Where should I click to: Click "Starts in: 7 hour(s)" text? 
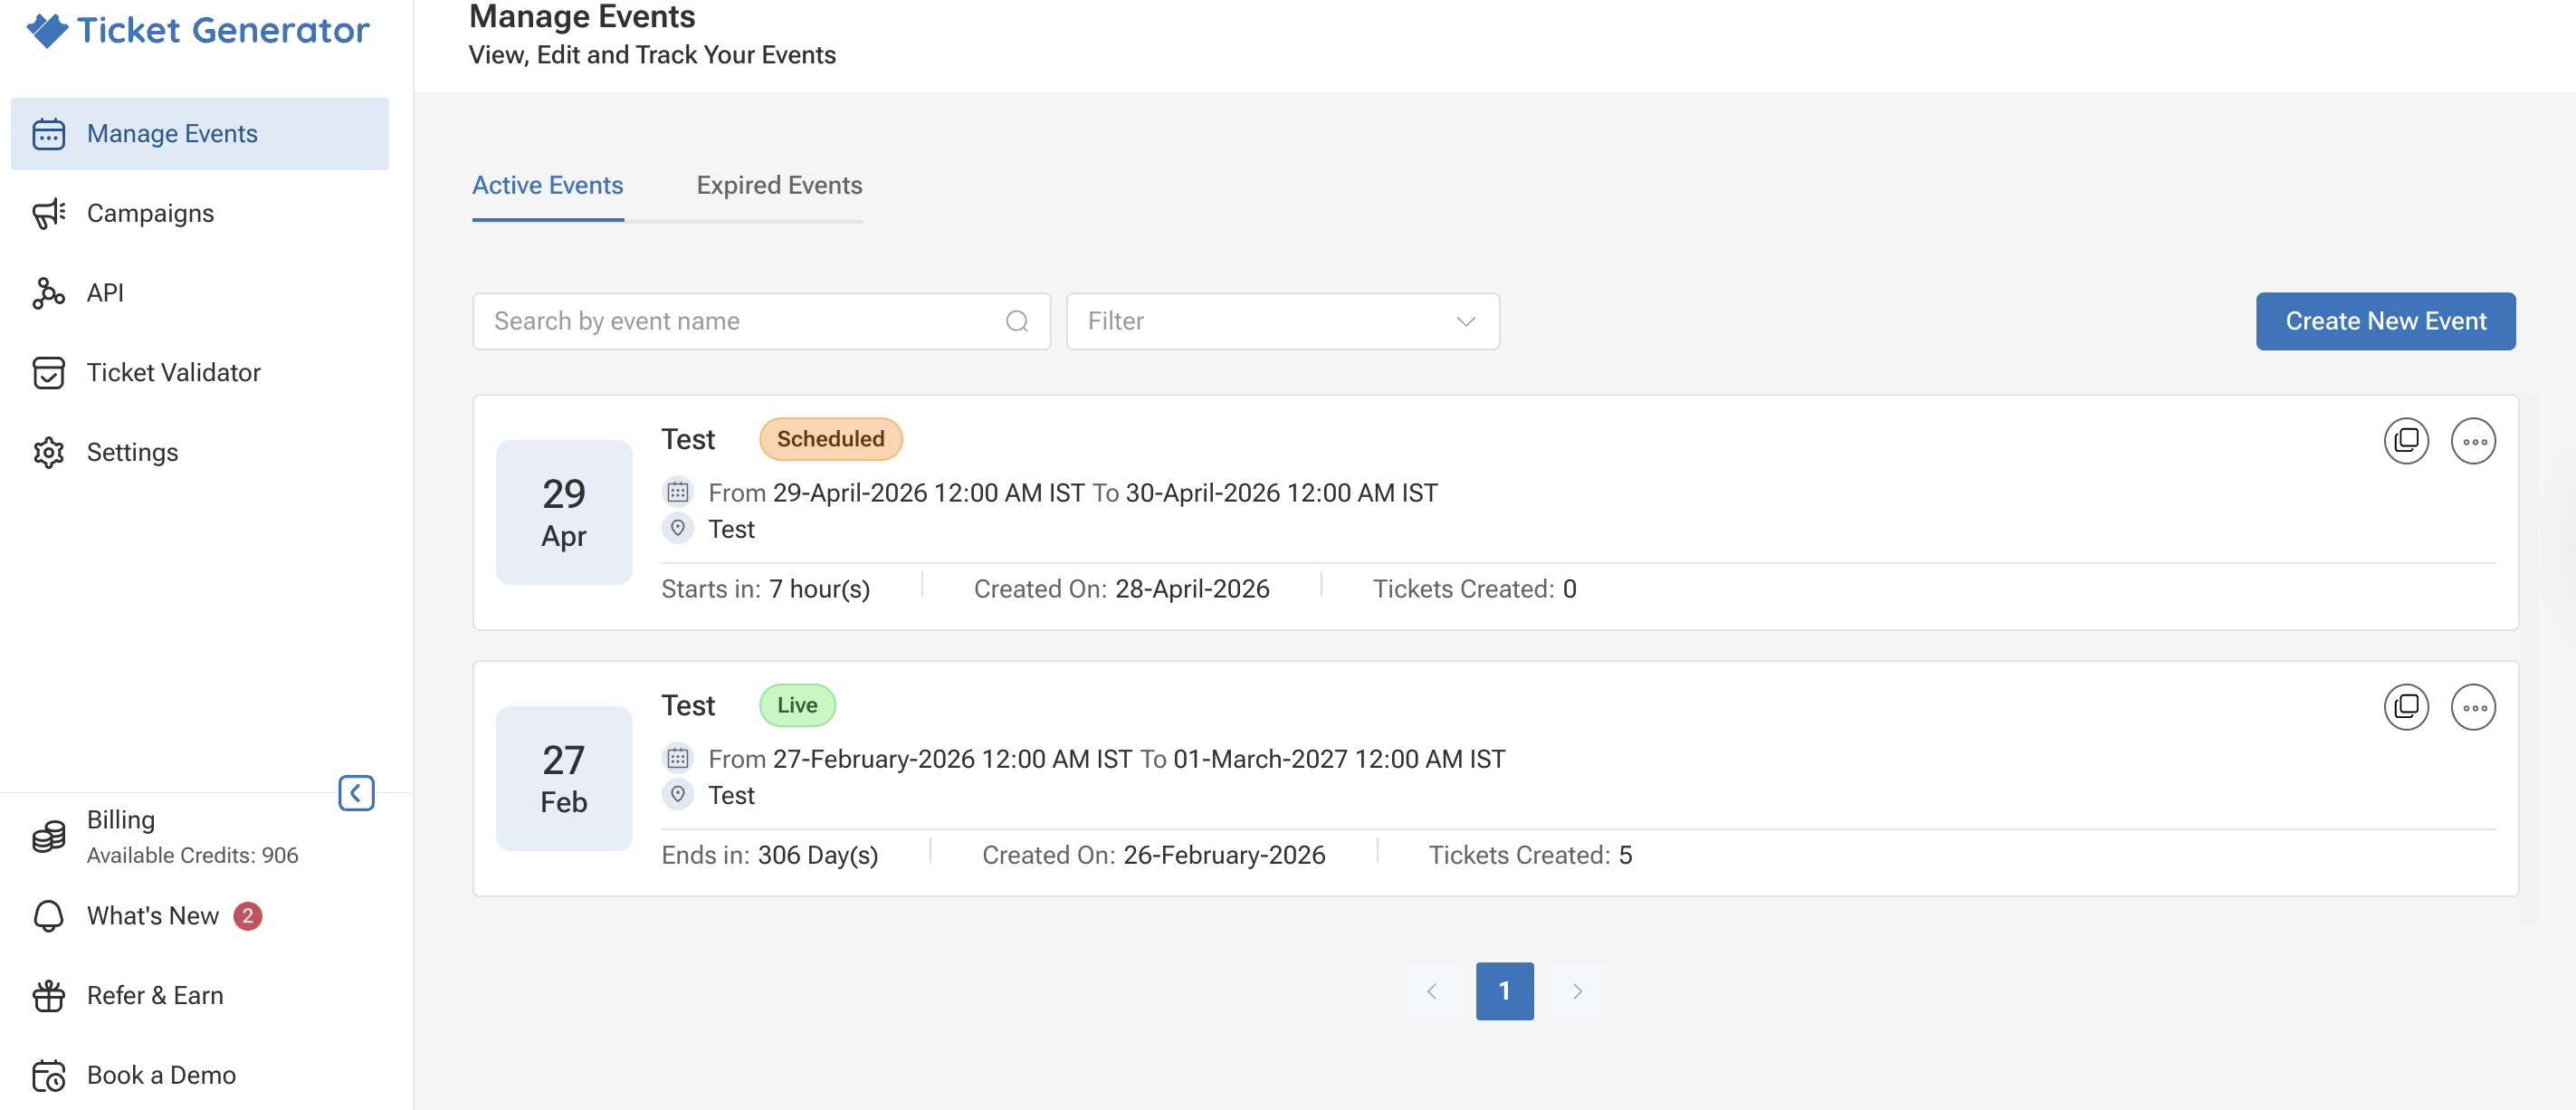point(765,589)
